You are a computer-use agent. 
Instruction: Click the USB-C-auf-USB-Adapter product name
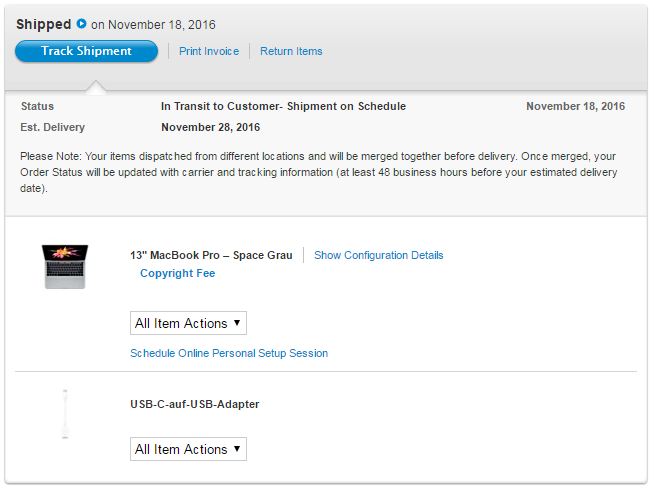(195, 404)
